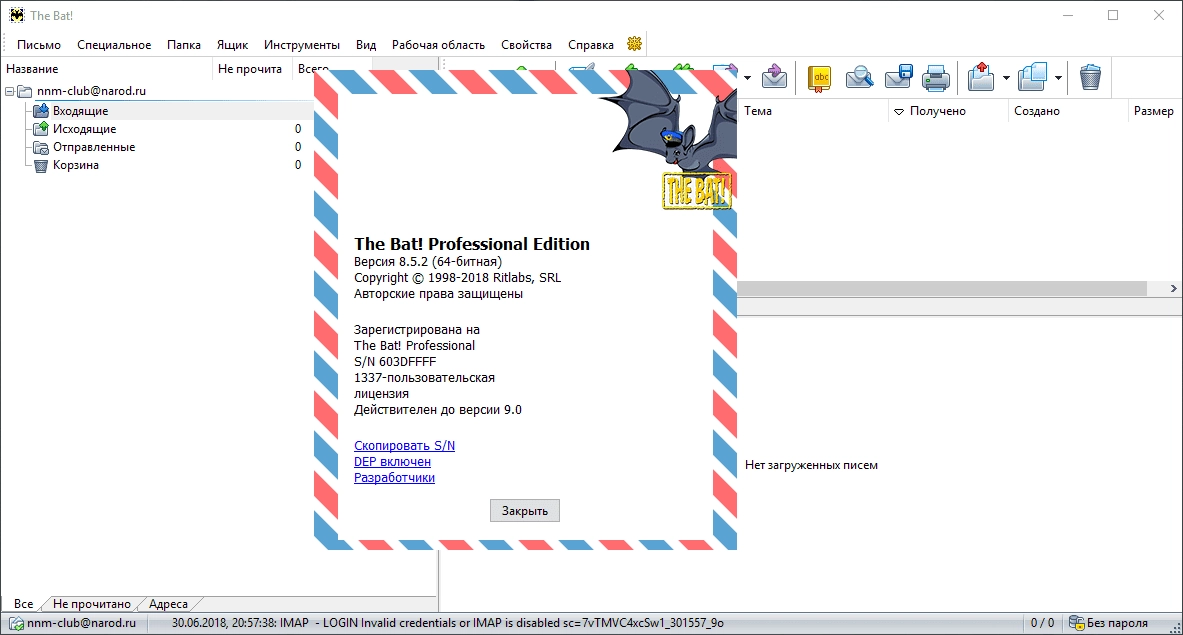Click the account icon in status bar

(x=16, y=623)
